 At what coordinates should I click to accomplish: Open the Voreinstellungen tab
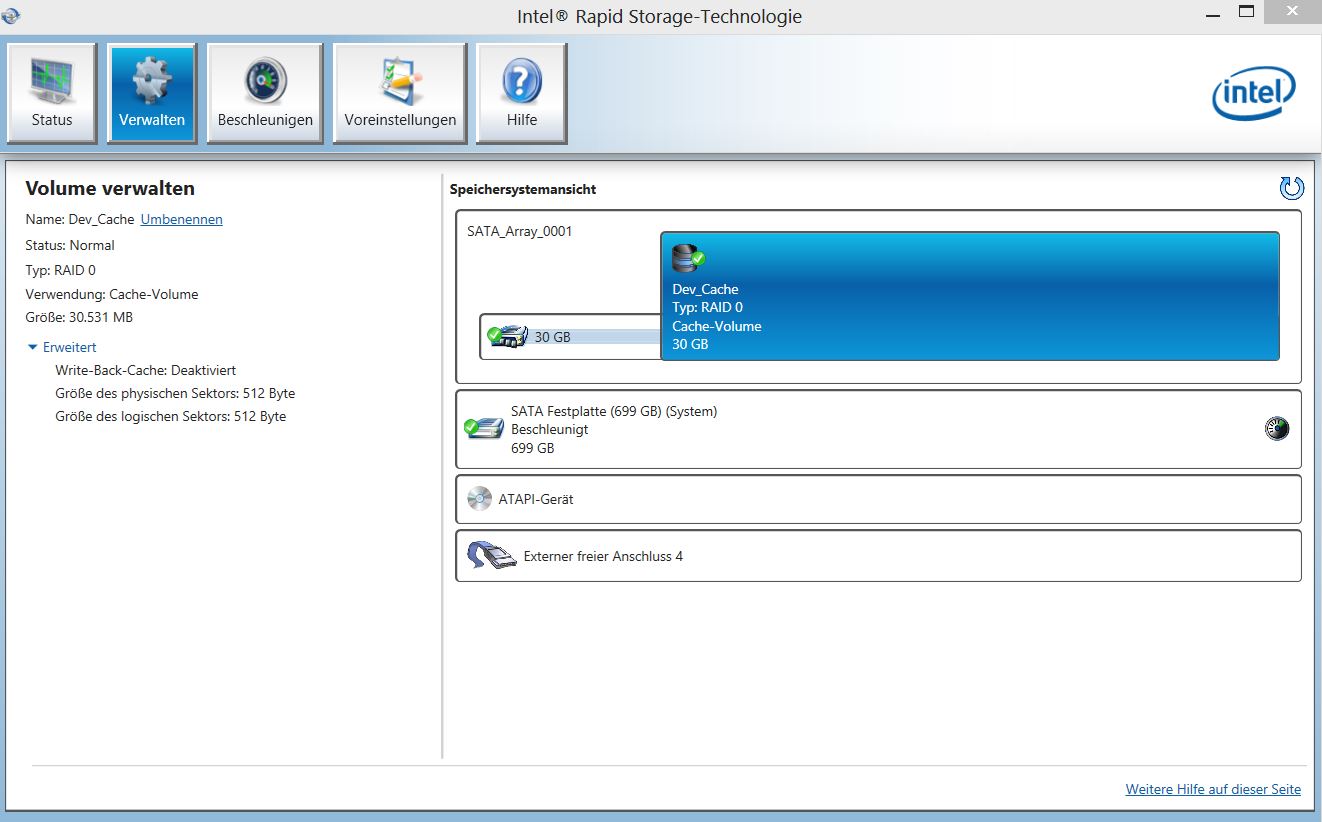pyautogui.click(x=400, y=94)
